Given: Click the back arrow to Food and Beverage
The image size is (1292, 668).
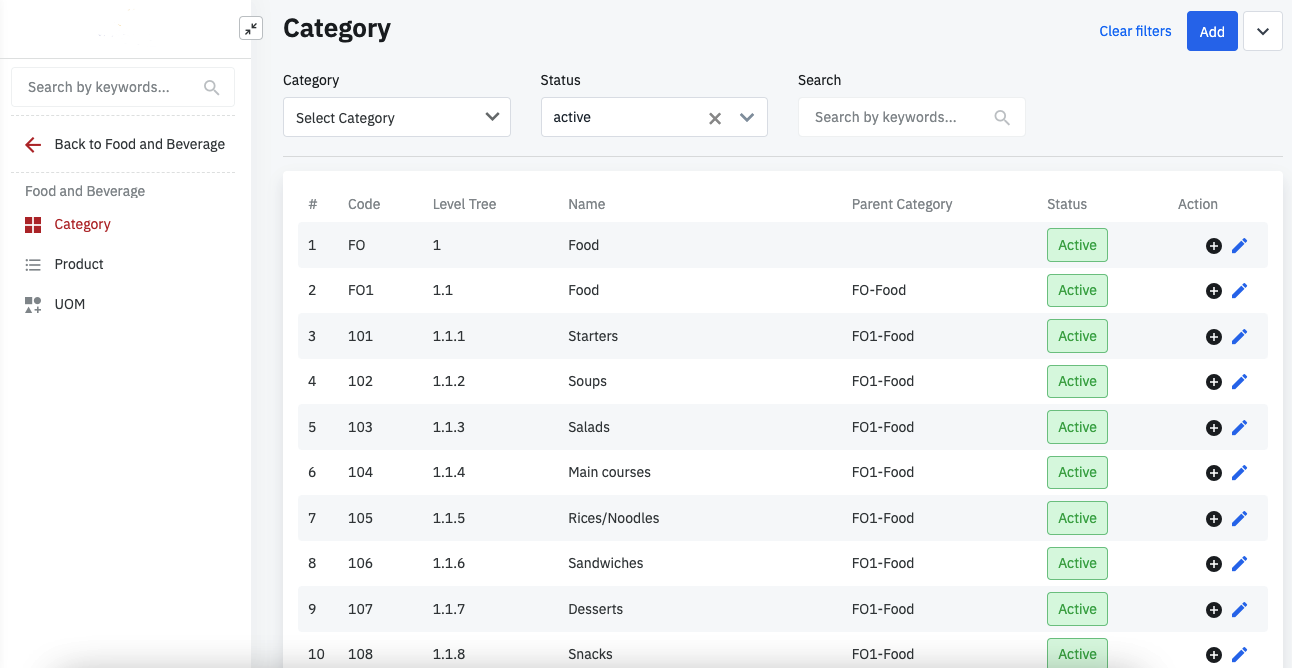Looking at the screenshot, I should click(x=33, y=145).
